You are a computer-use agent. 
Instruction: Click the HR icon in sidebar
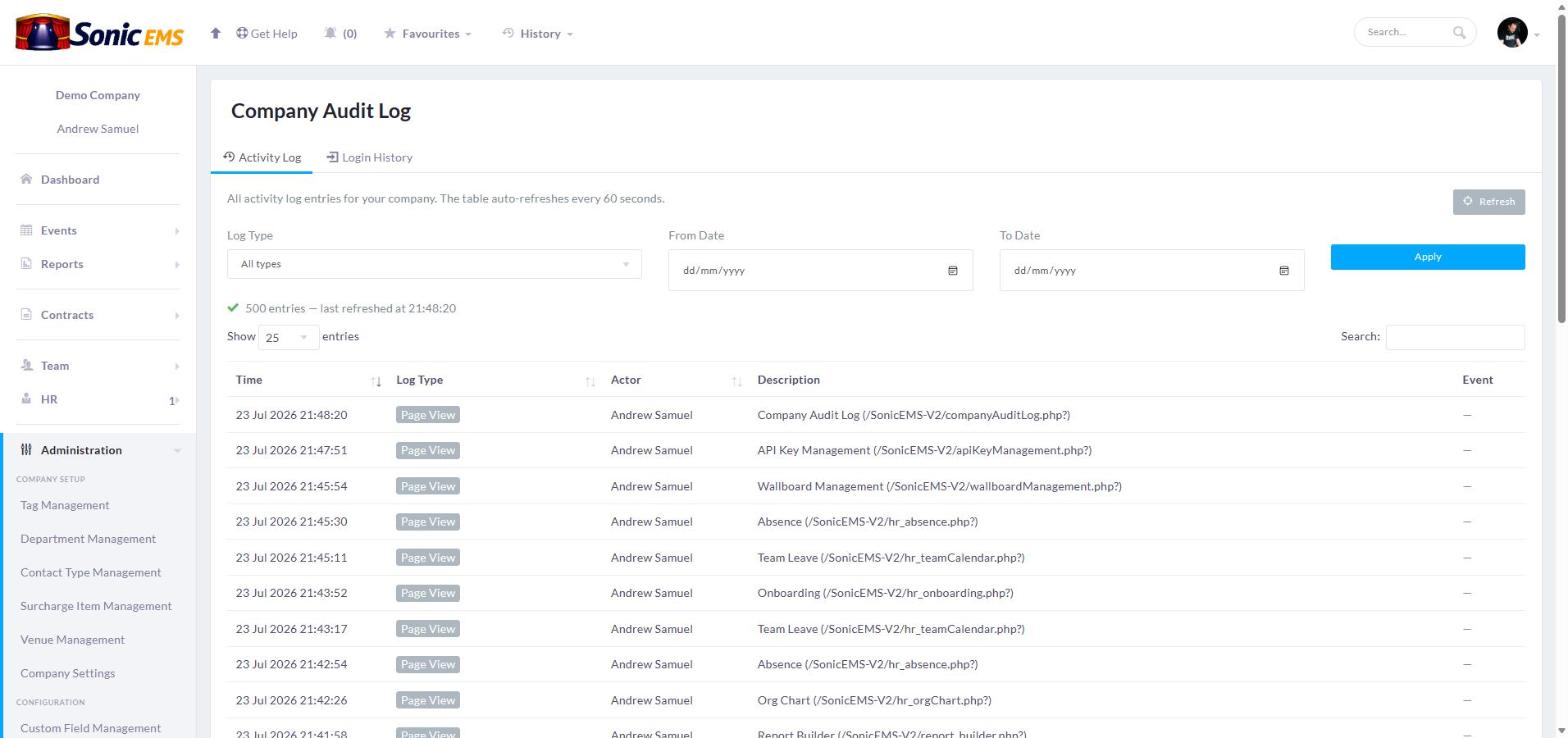[26, 399]
